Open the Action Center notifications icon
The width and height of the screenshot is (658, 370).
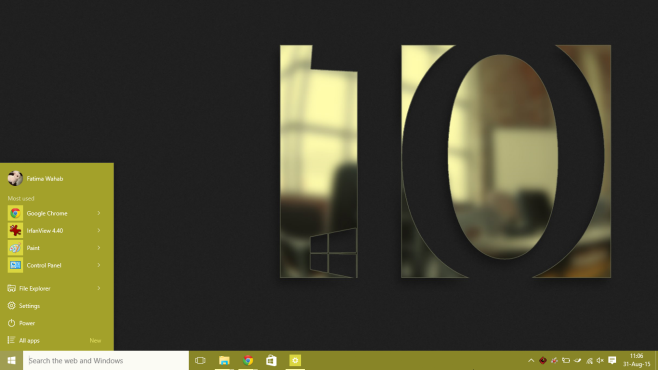(612, 360)
